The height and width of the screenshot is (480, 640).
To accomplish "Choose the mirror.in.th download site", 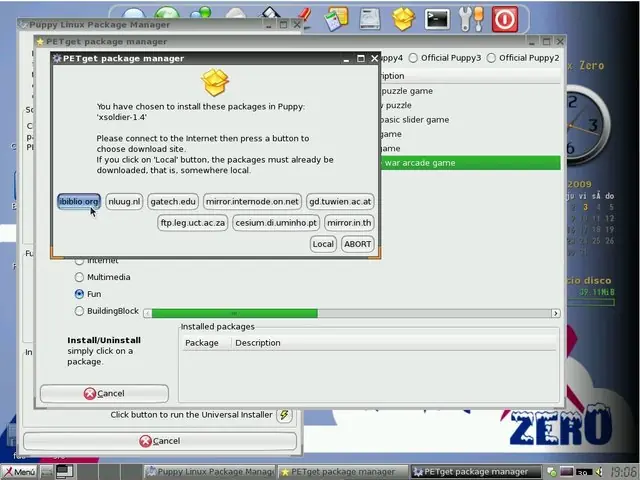I will [x=349, y=223].
